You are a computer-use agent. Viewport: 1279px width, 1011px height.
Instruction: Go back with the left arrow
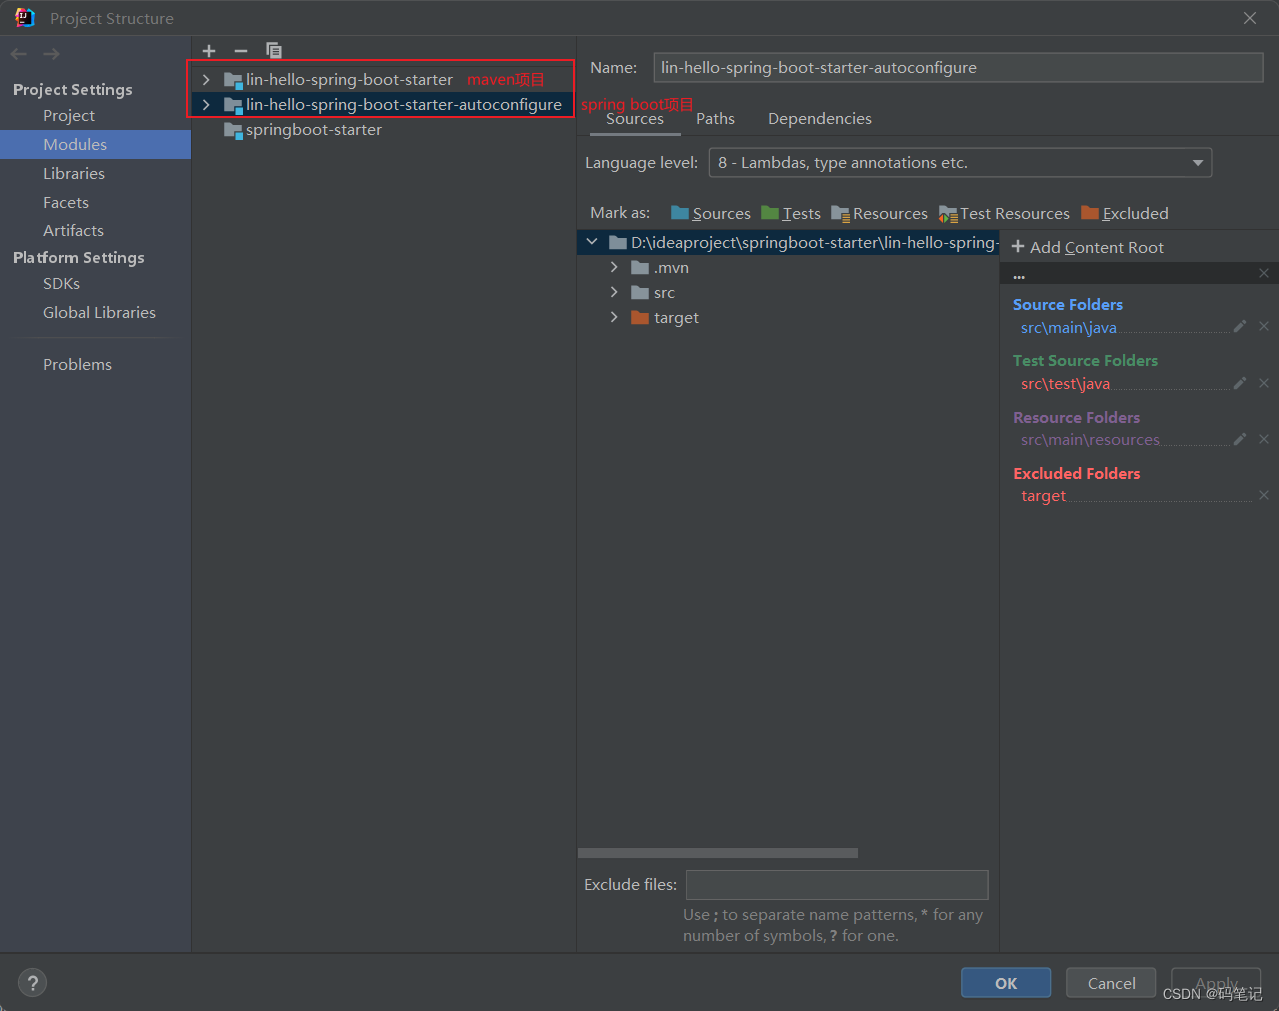click(19, 54)
